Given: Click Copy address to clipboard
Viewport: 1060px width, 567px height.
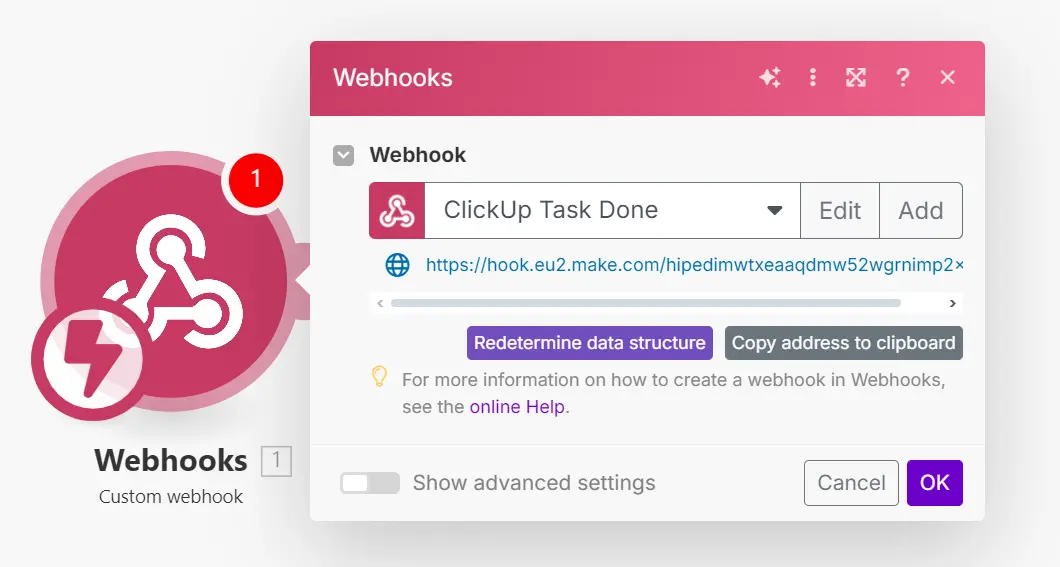Looking at the screenshot, I should click(x=844, y=343).
